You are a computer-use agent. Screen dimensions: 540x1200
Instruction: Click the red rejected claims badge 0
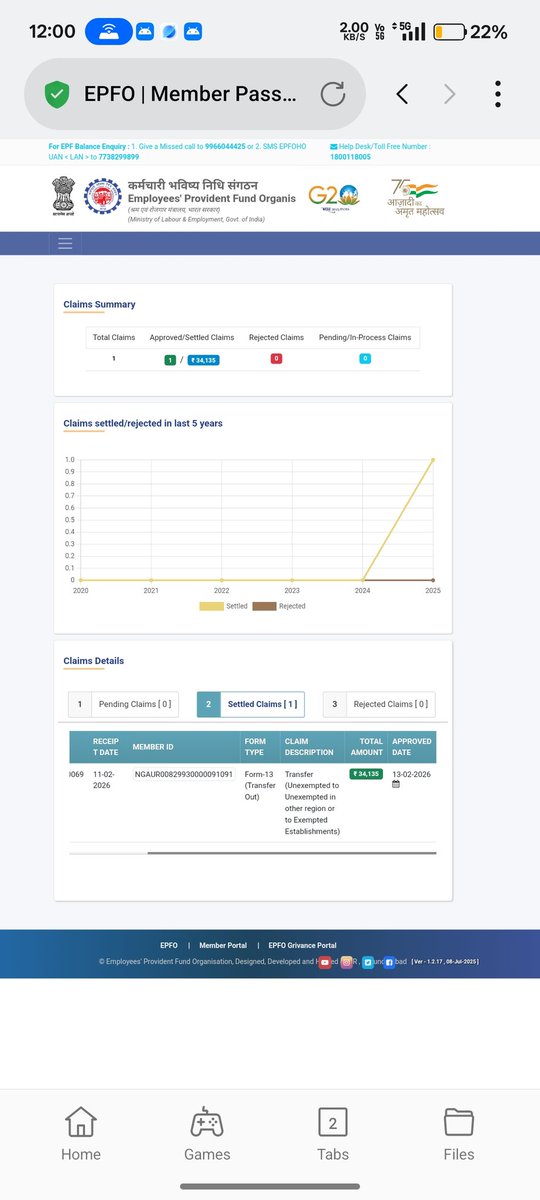click(276, 358)
